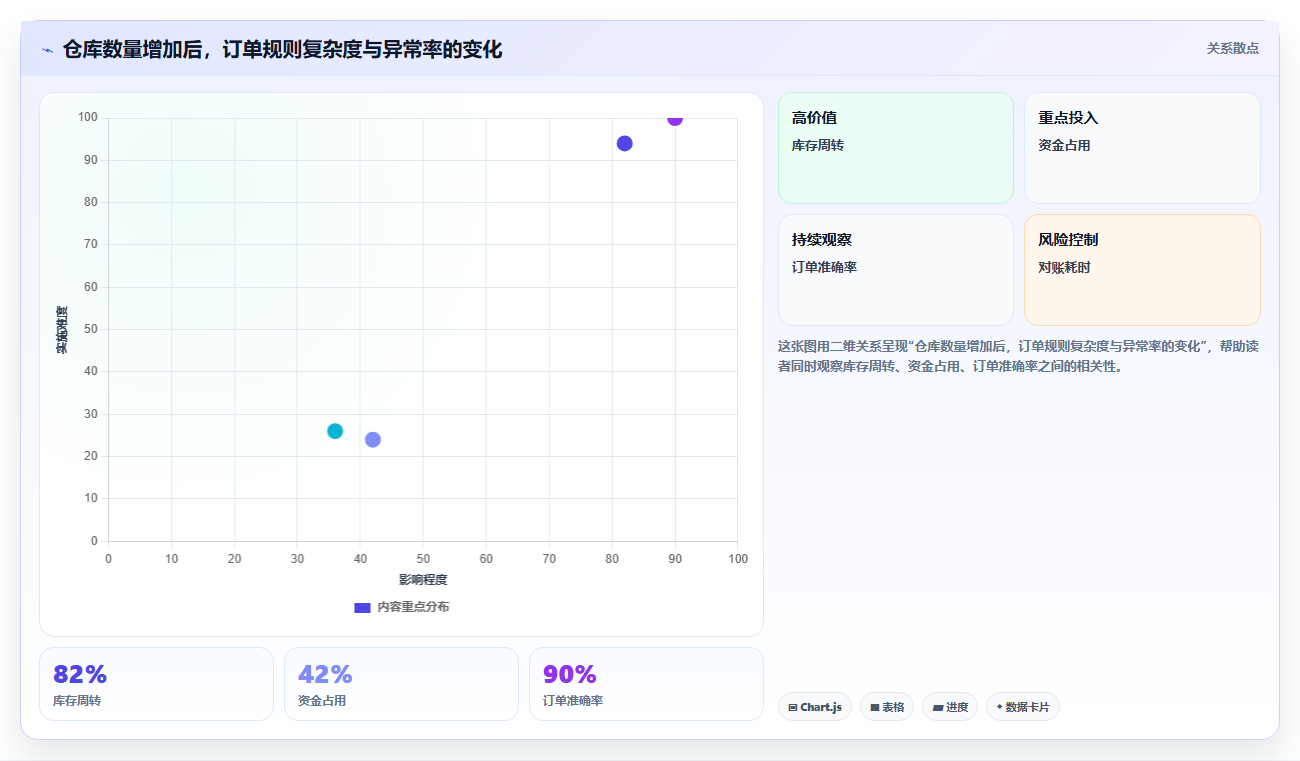The image size is (1300, 761).
Task: Click the 42% value text
Action: 325,674
